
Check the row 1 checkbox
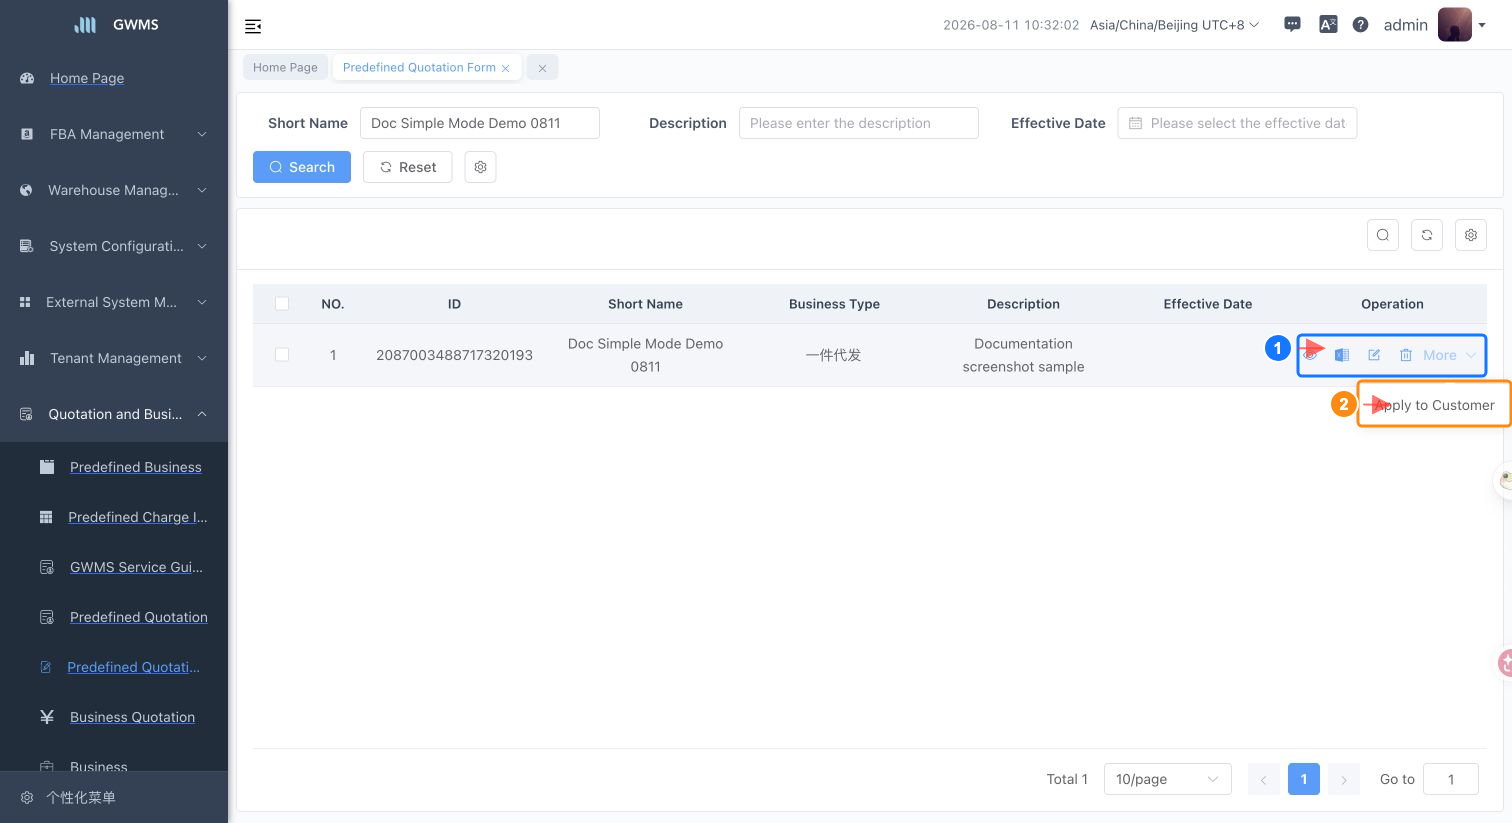click(x=282, y=354)
